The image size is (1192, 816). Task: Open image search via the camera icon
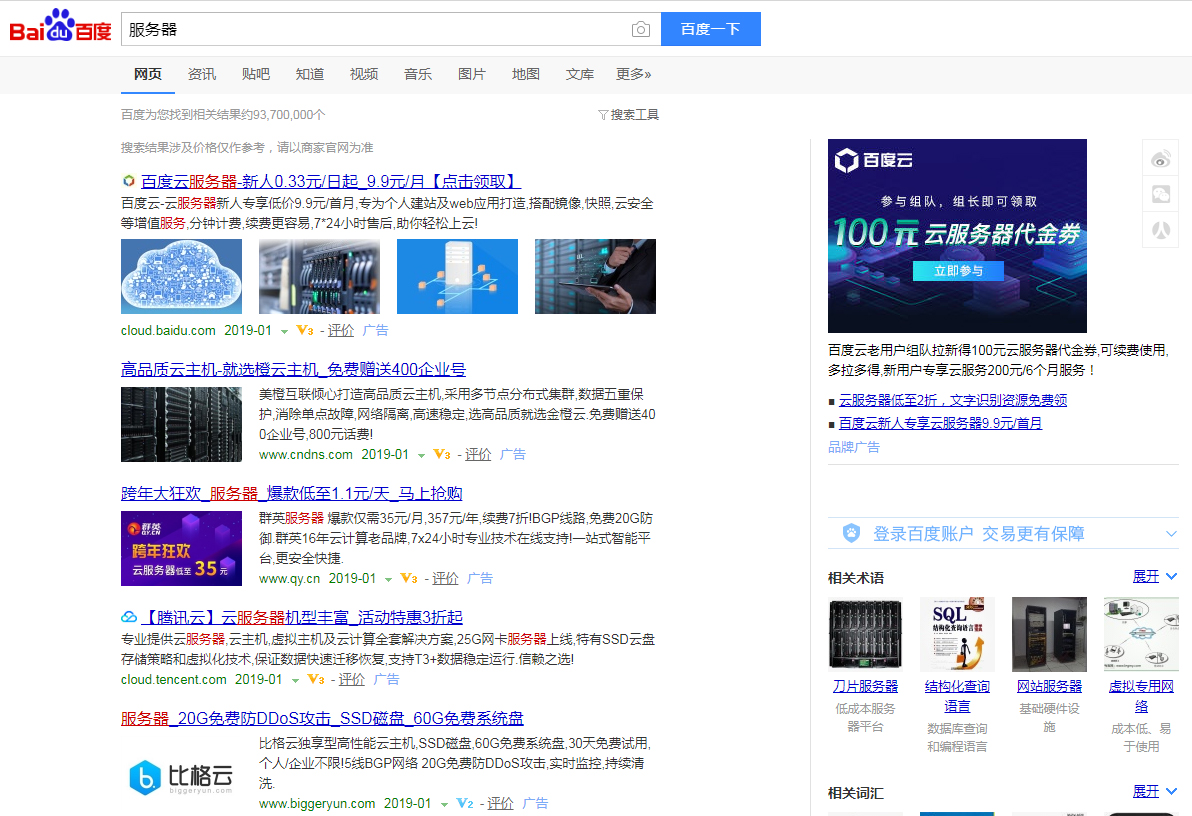click(641, 29)
